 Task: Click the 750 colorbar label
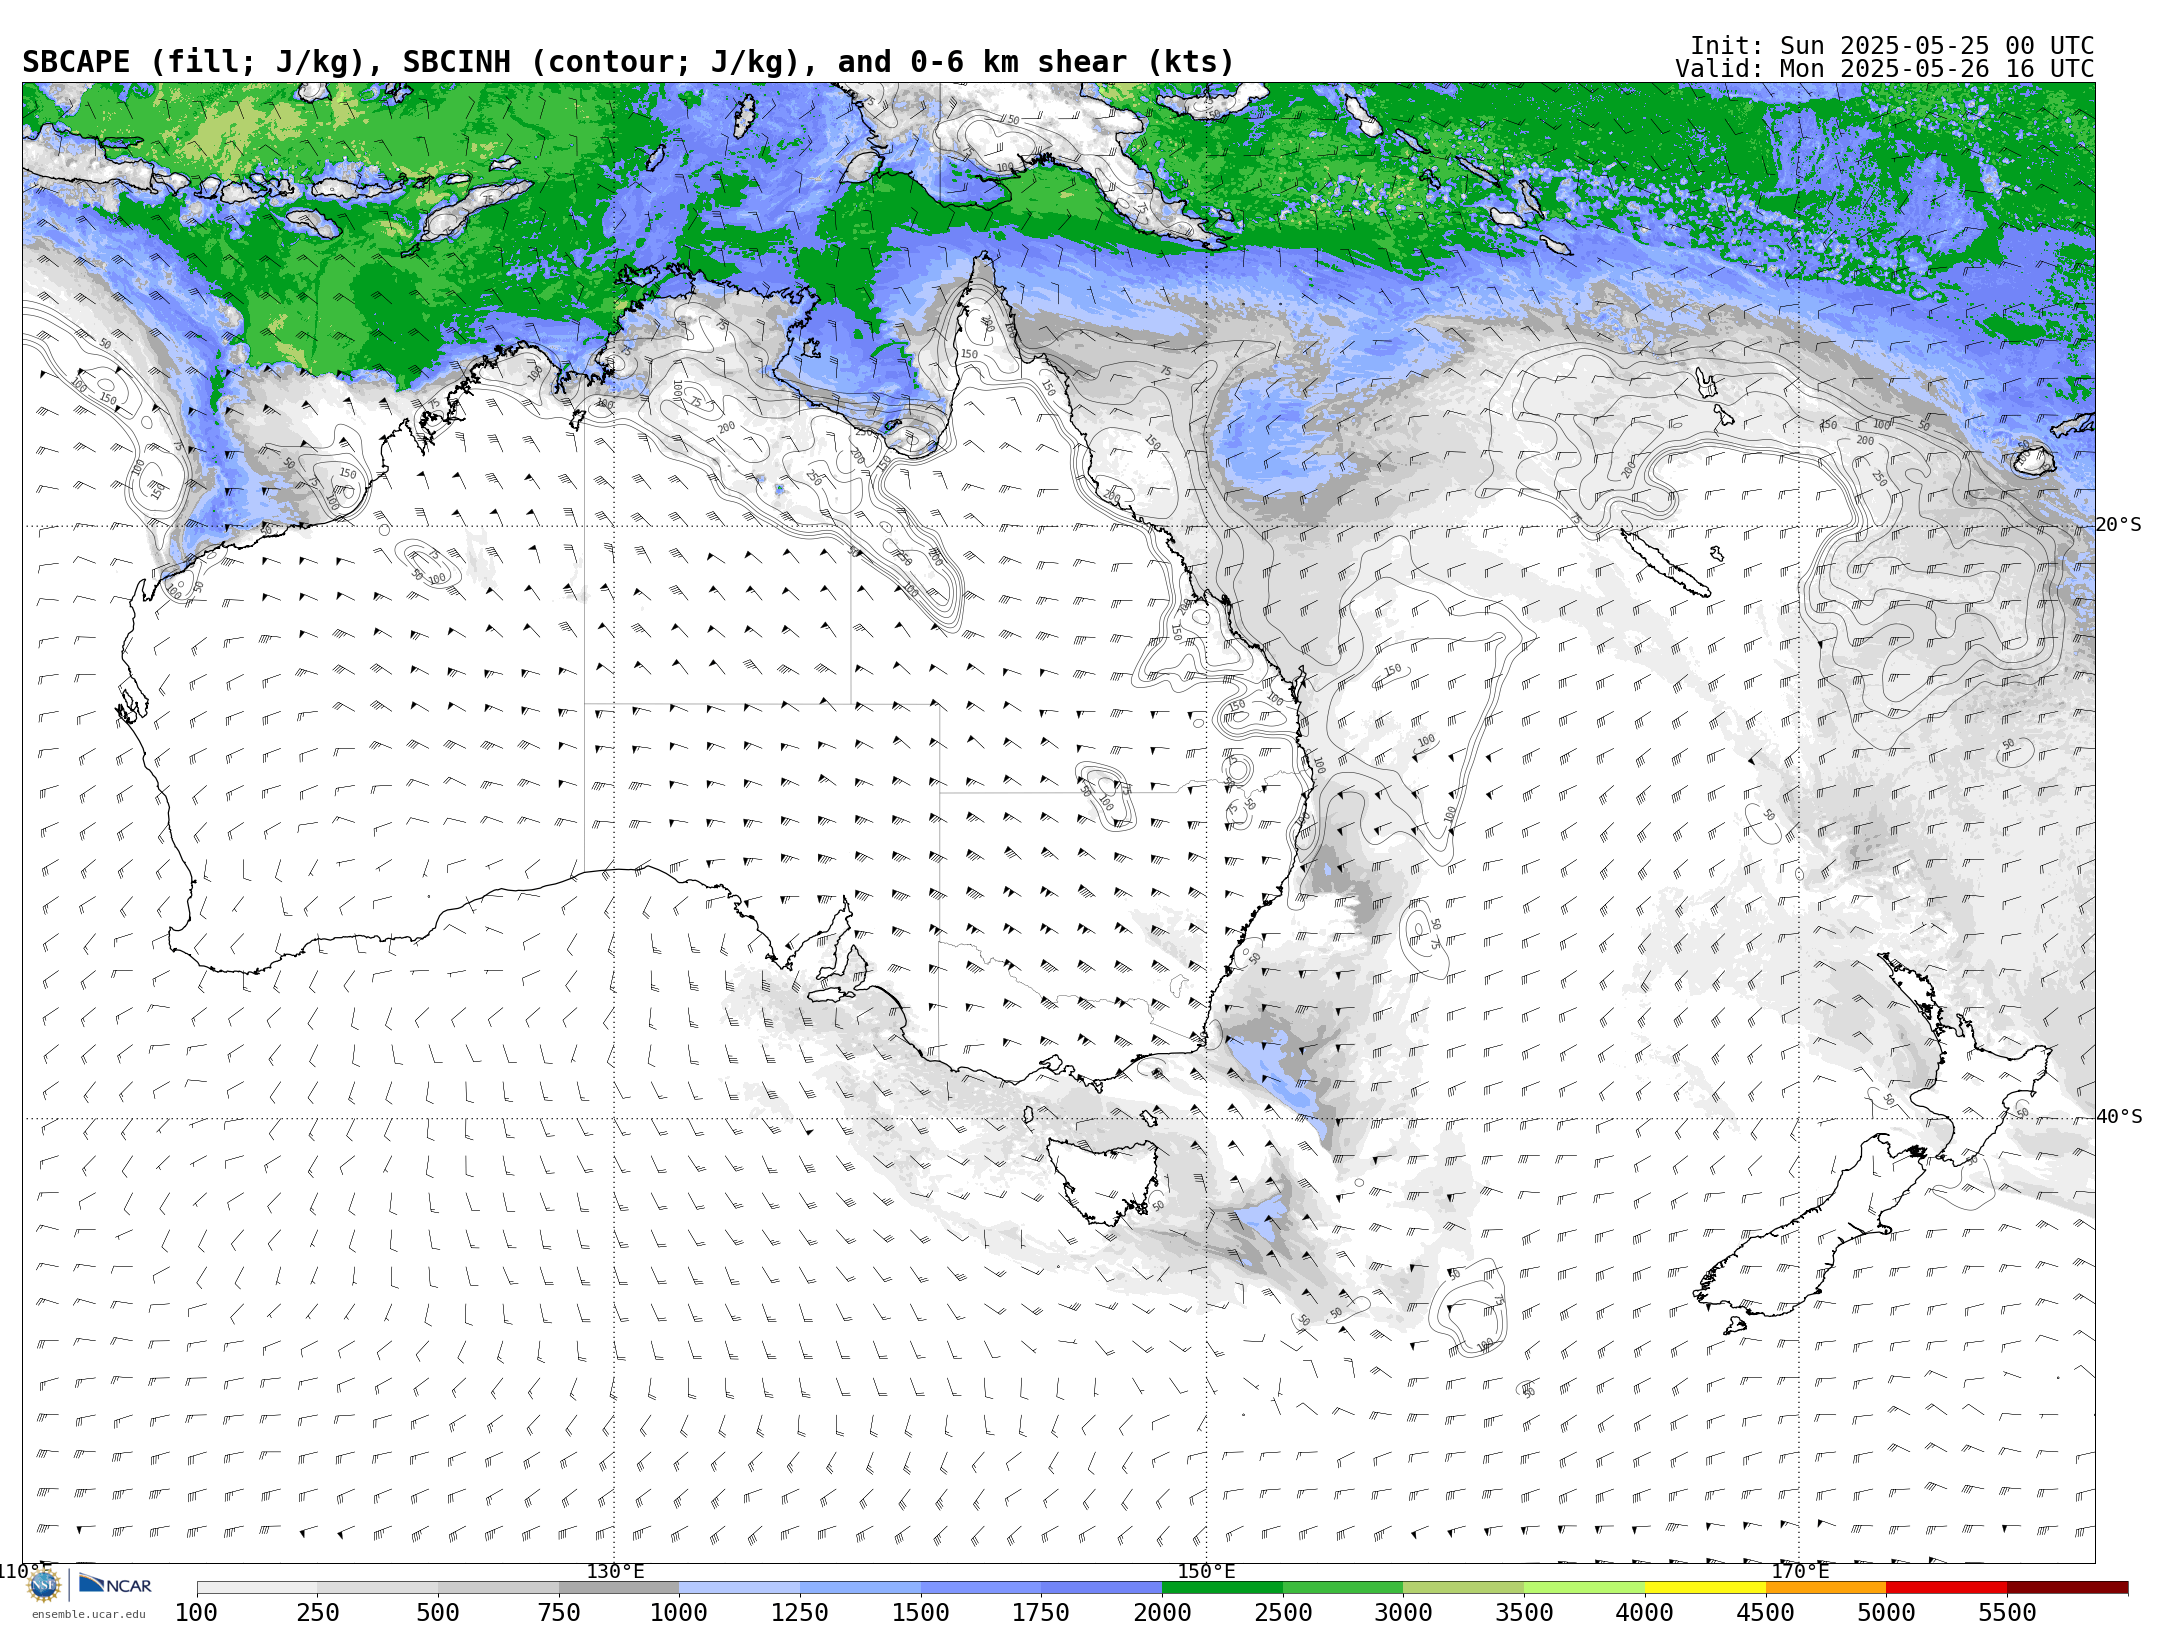click(x=559, y=1612)
